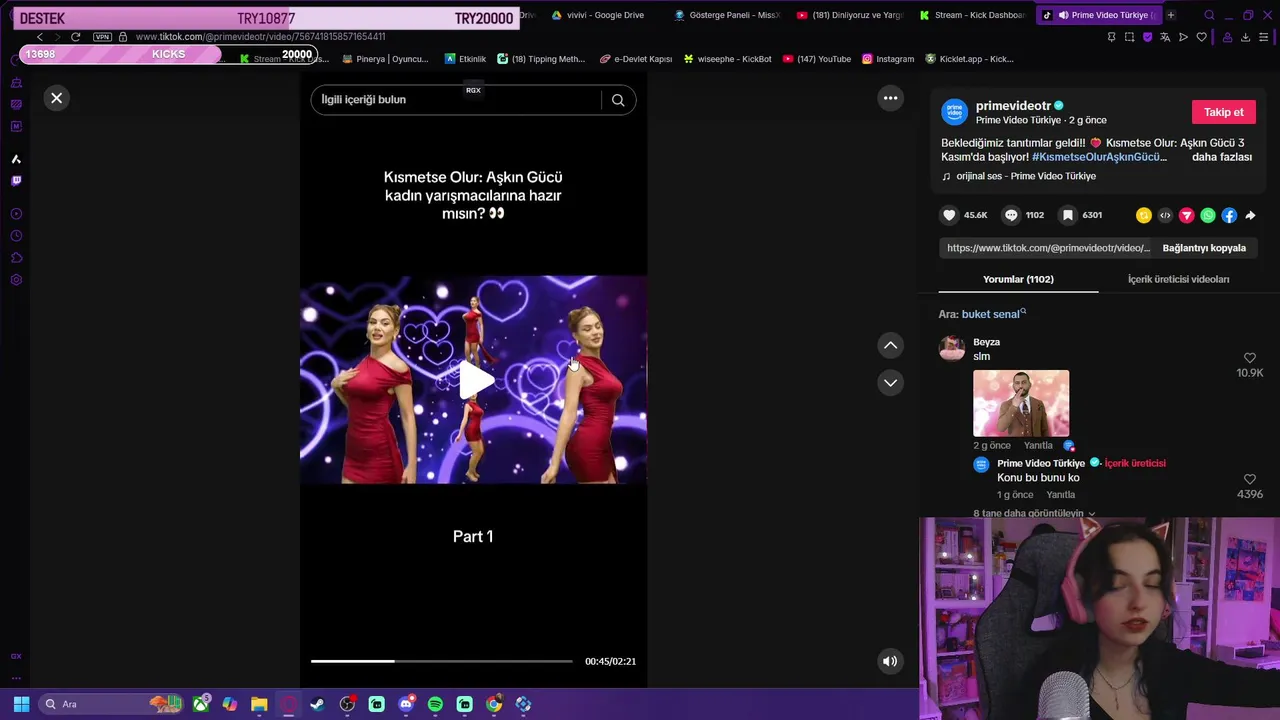Open wiseephe - KickBot bookmark
The image size is (1280, 720).
[x=727, y=59]
